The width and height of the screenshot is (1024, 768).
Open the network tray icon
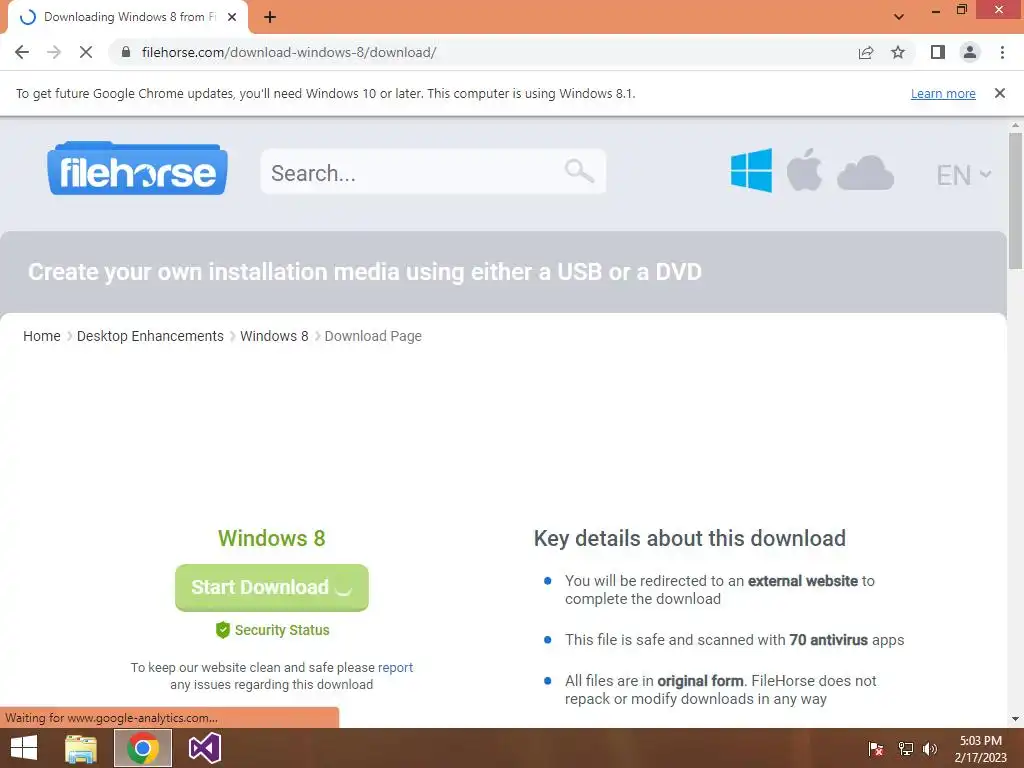pyautogui.click(x=905, y=748)
